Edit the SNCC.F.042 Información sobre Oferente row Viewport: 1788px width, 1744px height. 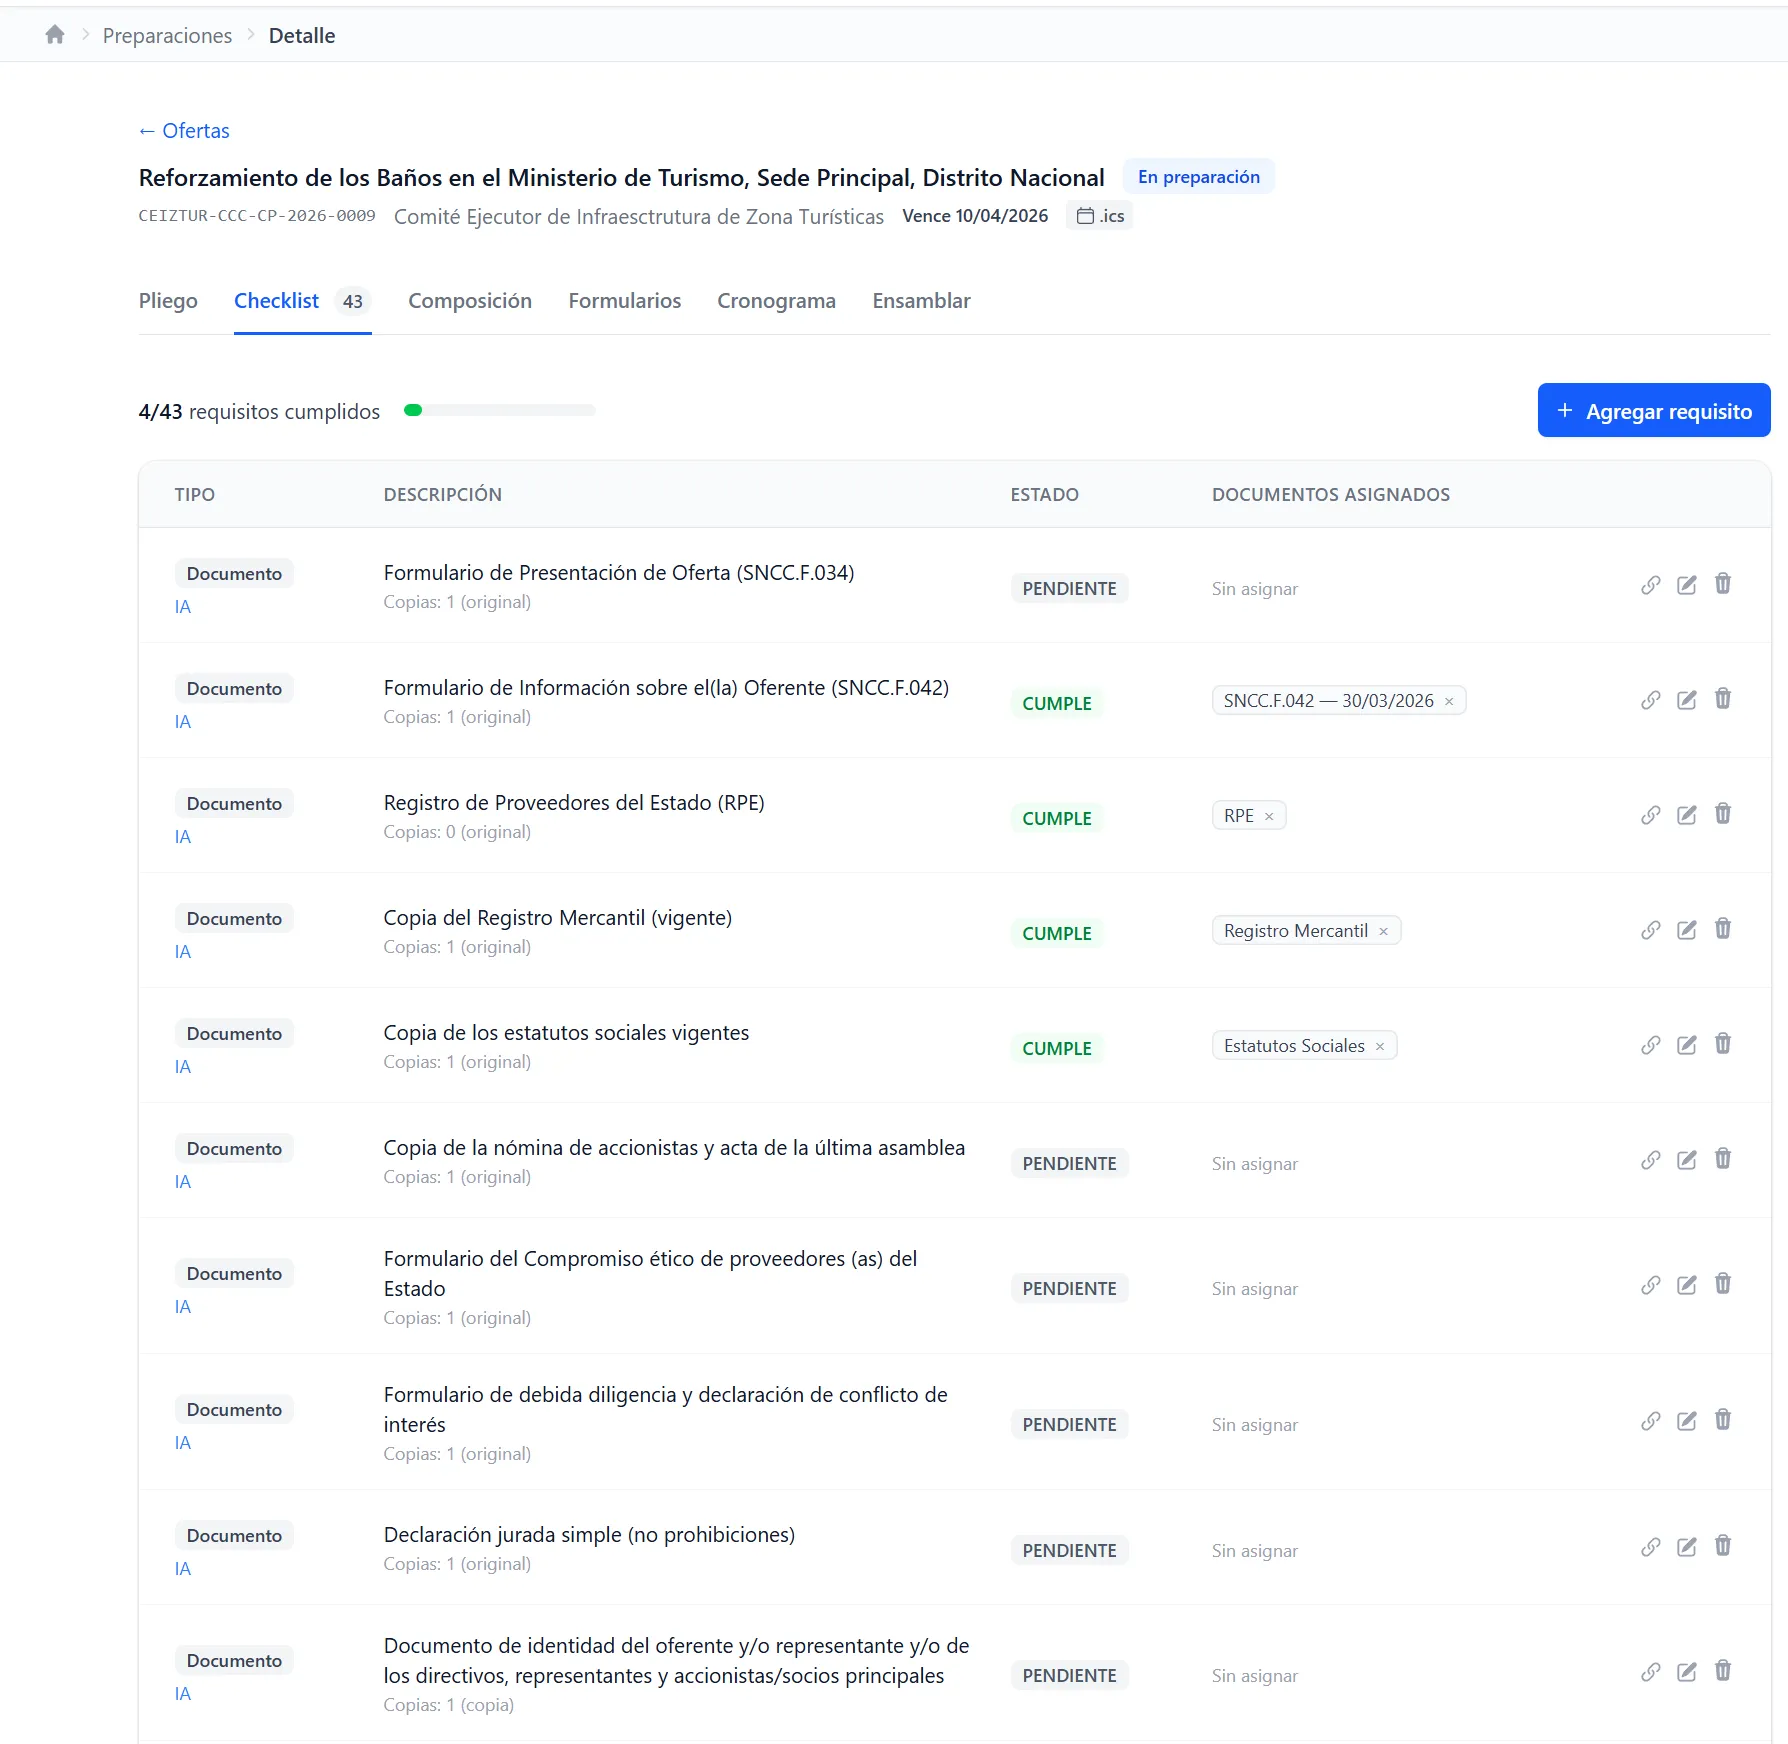(1687, 700)
